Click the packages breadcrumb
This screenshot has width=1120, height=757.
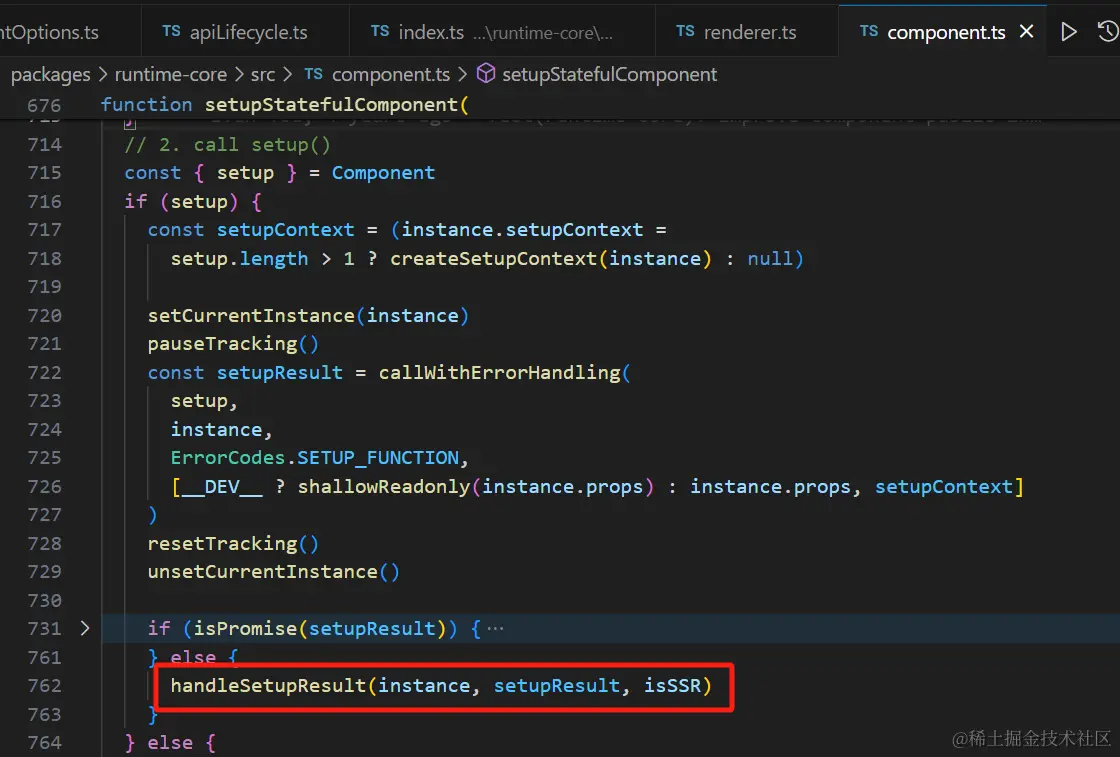51,74
